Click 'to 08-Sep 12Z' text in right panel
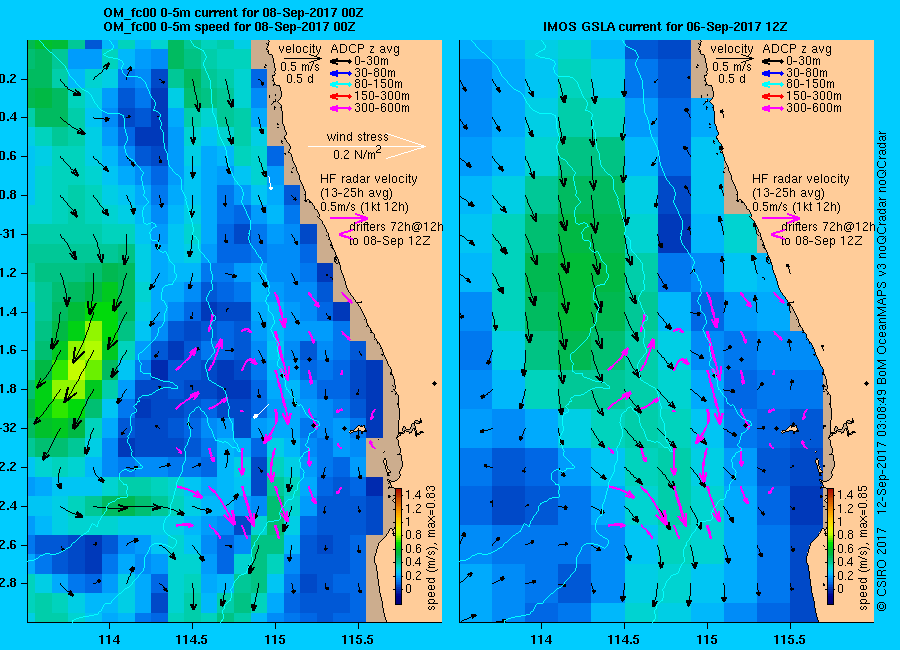 (821, 241)
